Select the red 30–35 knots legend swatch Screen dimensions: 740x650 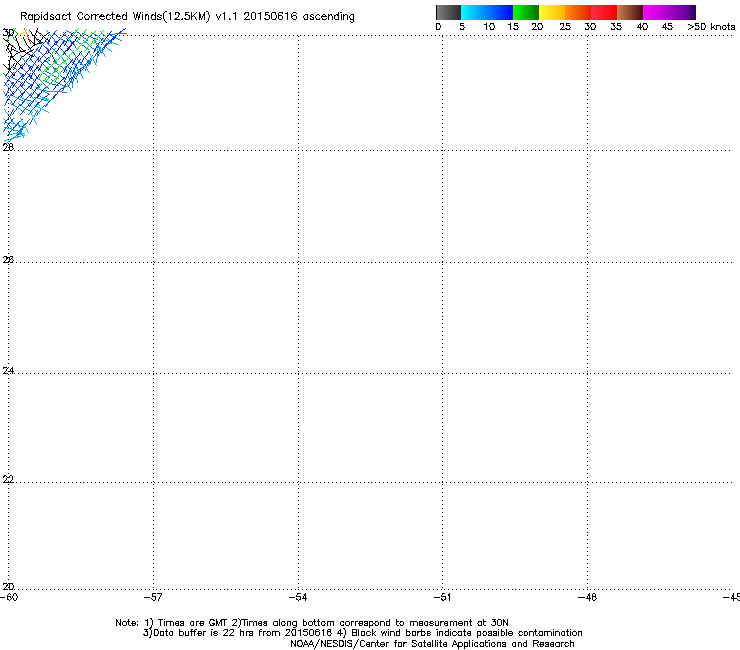[x=604, y=12]
